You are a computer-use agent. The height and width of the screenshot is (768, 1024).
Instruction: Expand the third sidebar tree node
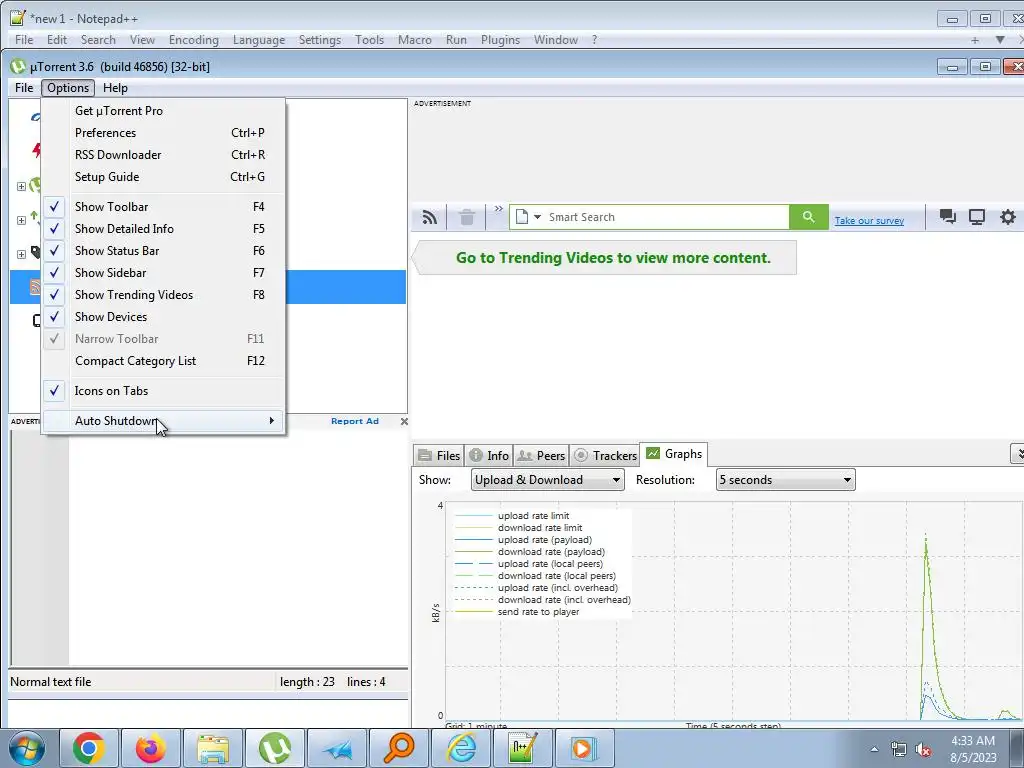pyautogui.click(x=21, y=254)
